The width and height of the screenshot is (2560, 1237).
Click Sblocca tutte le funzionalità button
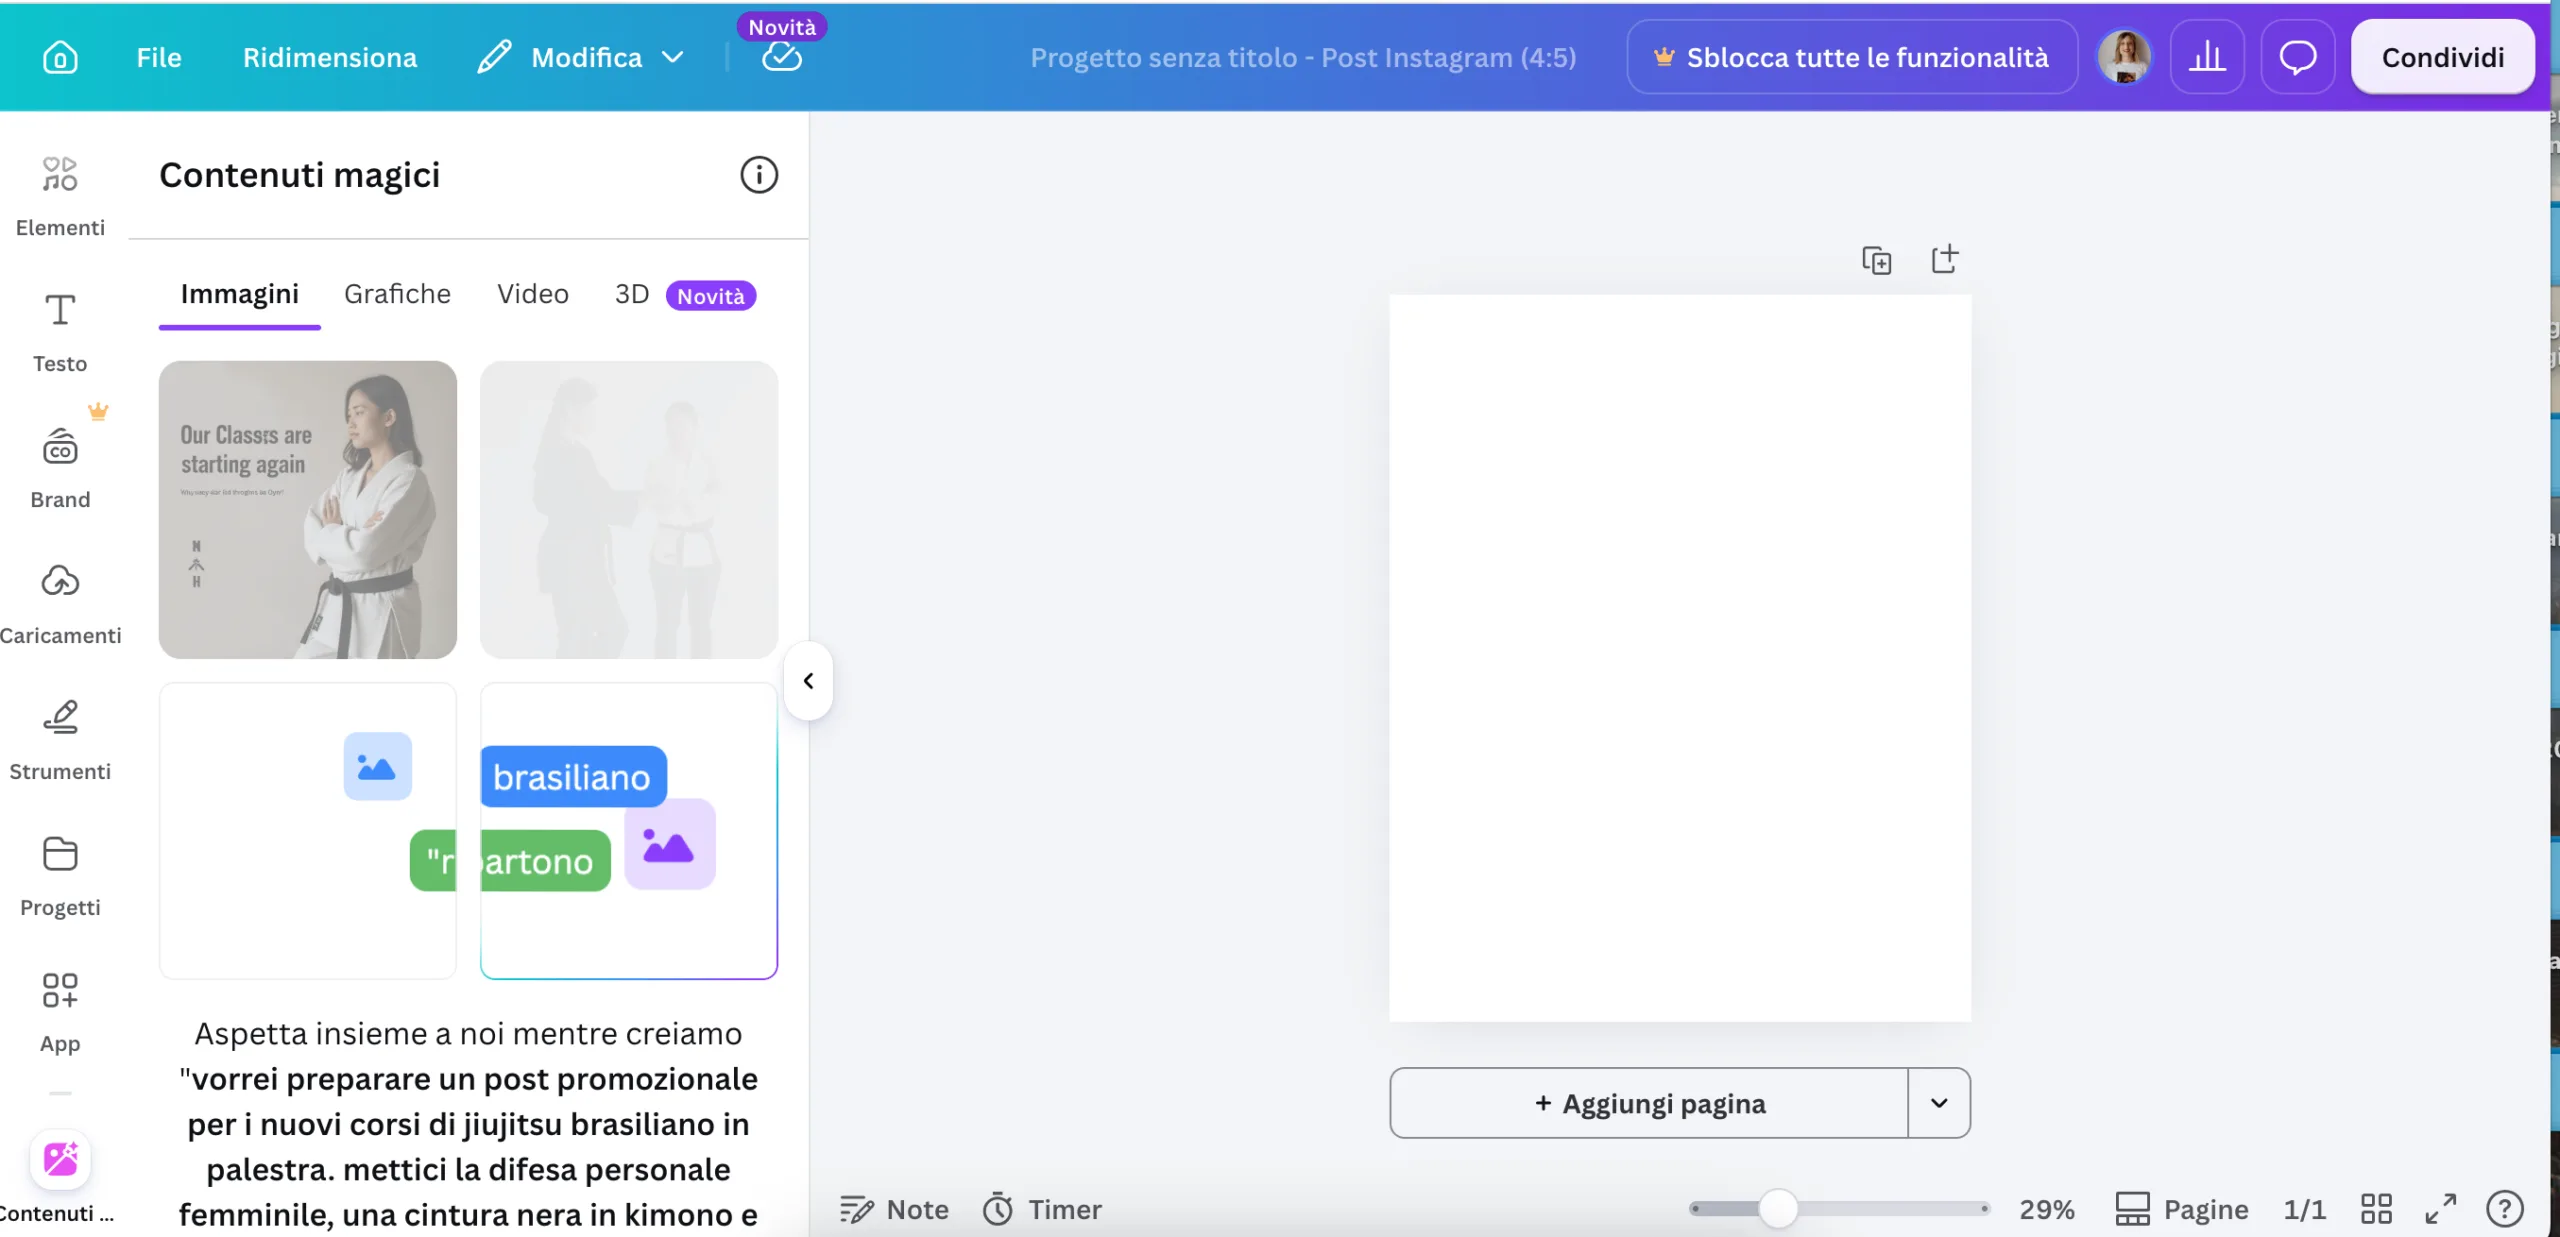click(1852, 57)
